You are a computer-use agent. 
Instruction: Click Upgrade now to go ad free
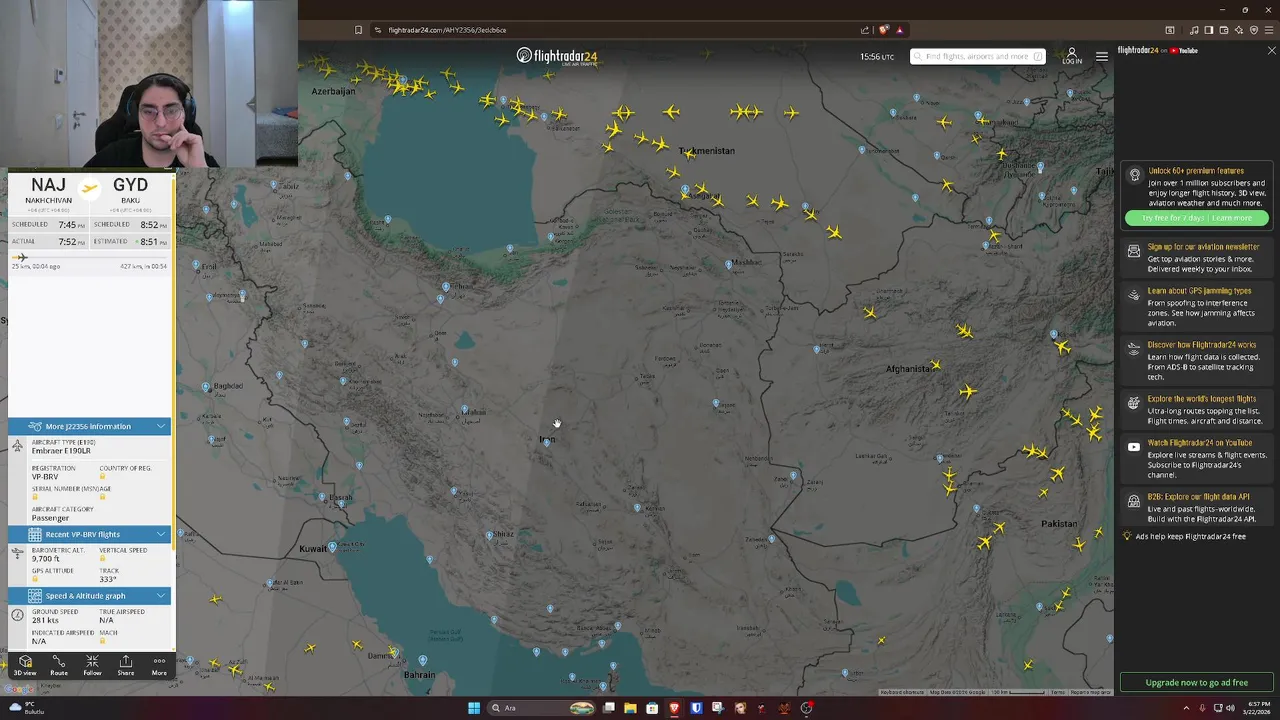click(1196, 682)
